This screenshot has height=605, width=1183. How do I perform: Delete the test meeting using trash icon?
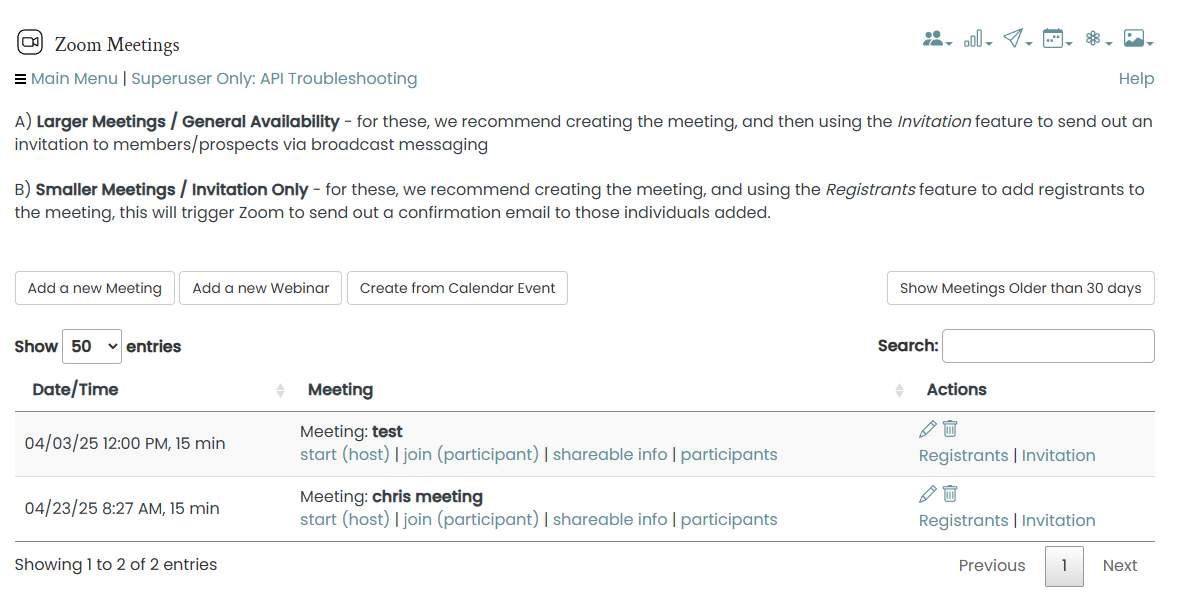[950, 428]
